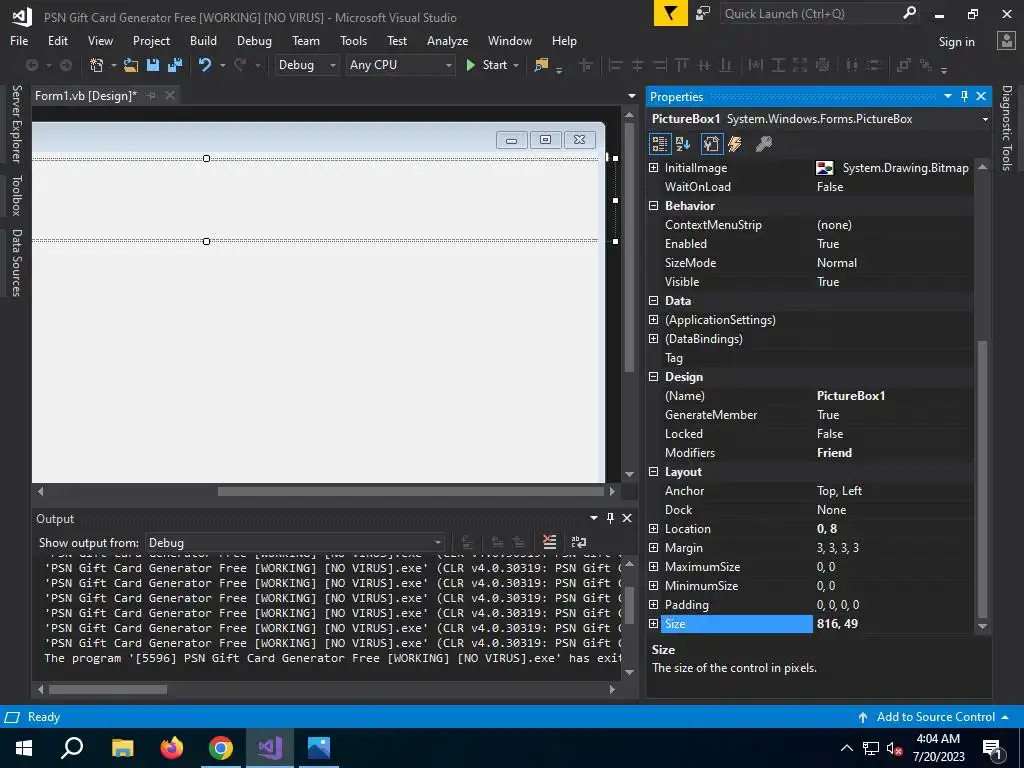Open Firefox from the taskbar

(x=172, y=748)
